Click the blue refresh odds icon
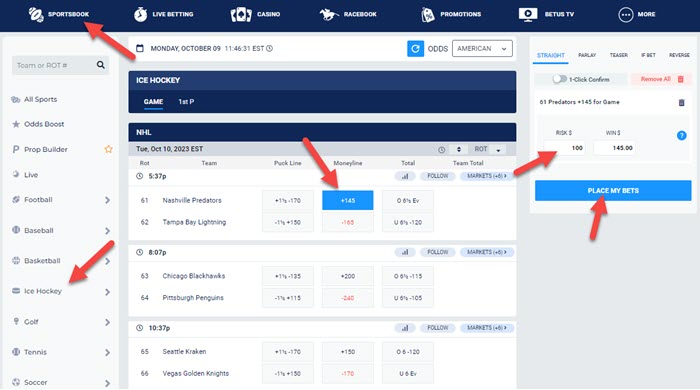 point(415,49)
